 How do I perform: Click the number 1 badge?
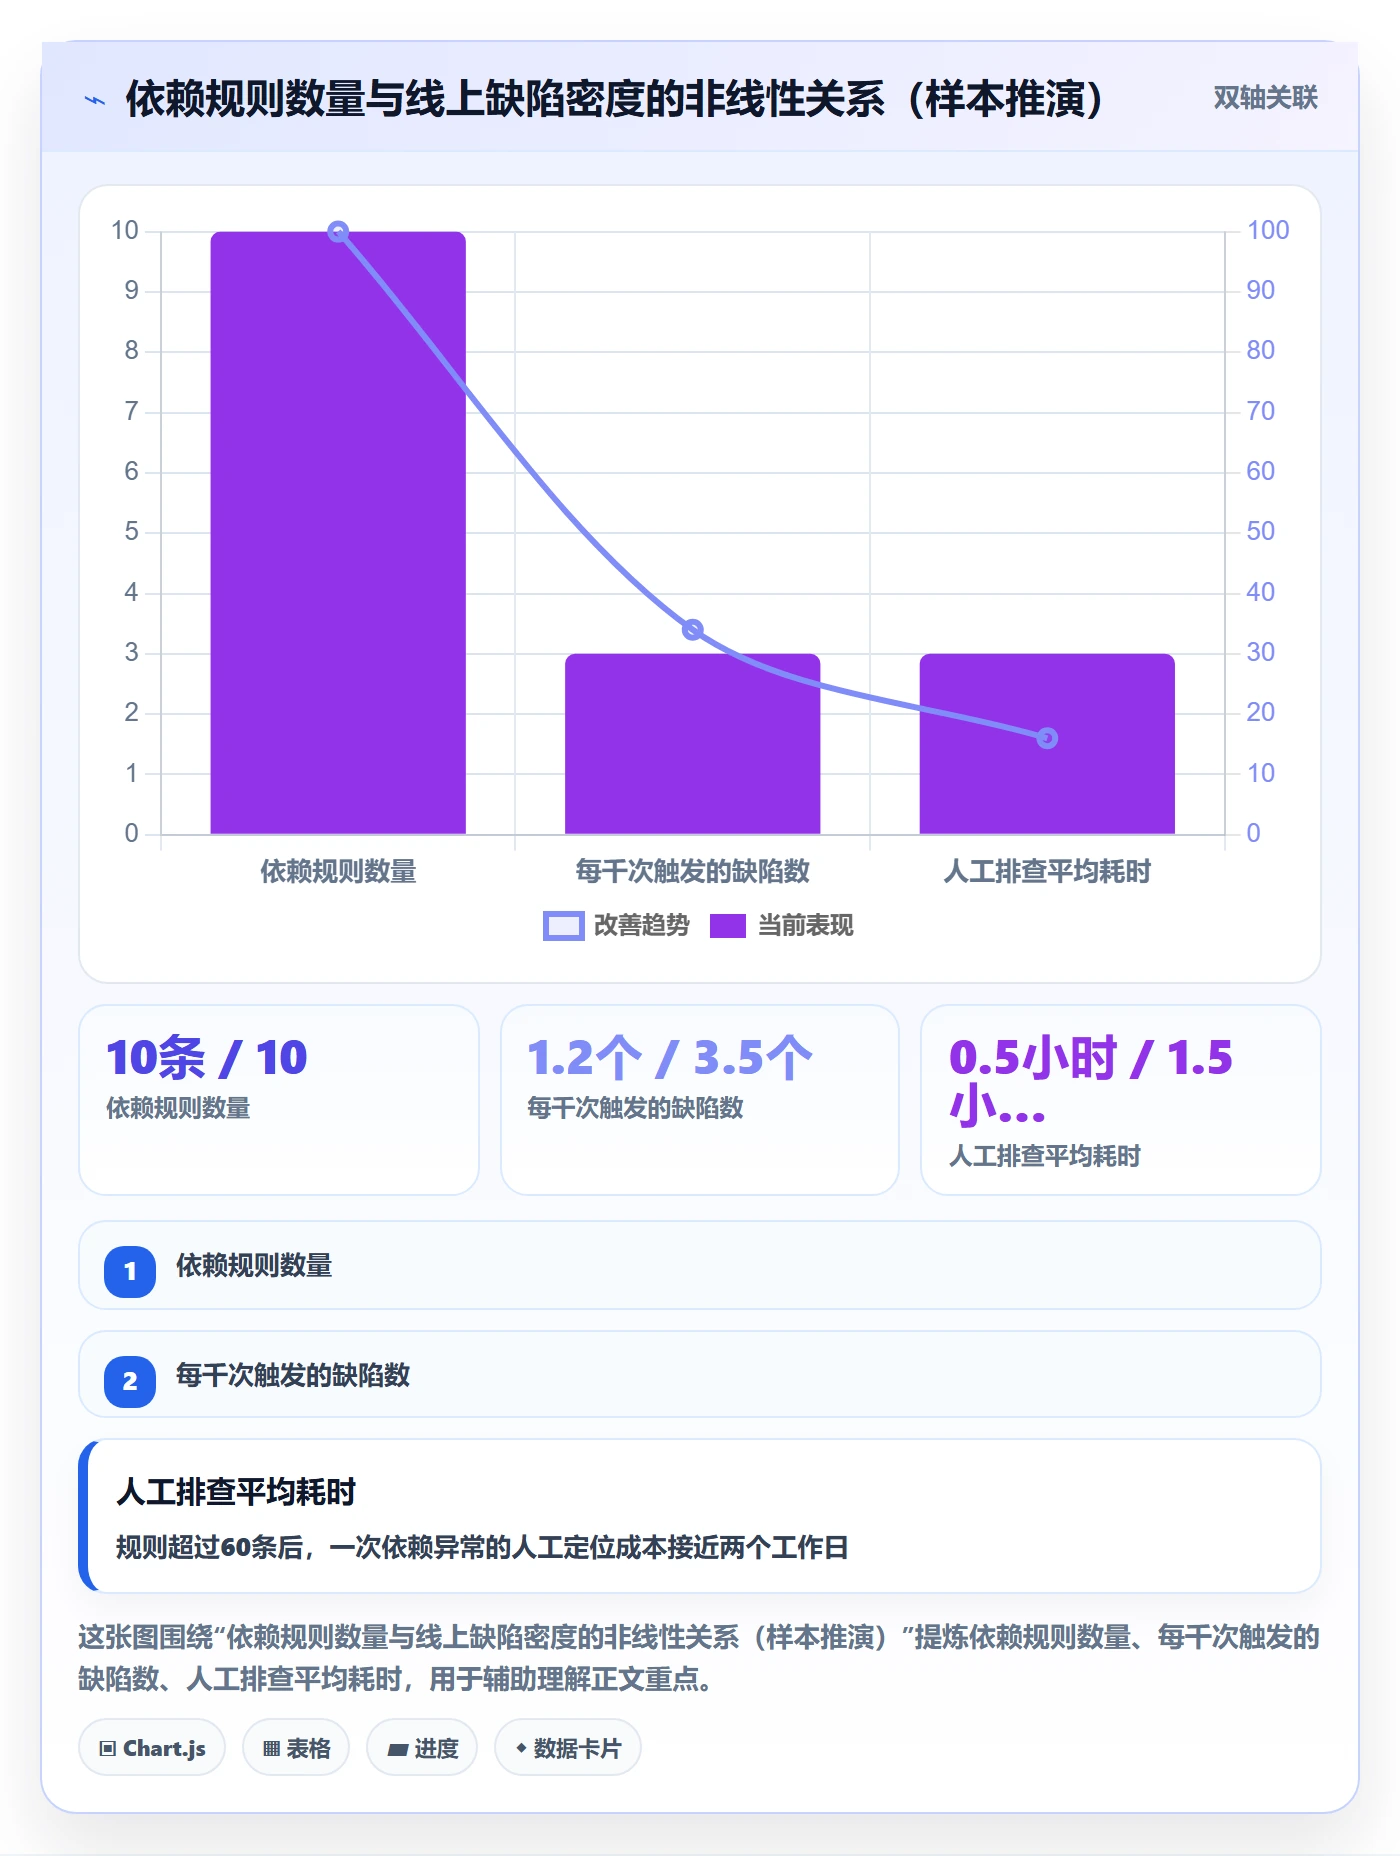tap(130, 1272)
